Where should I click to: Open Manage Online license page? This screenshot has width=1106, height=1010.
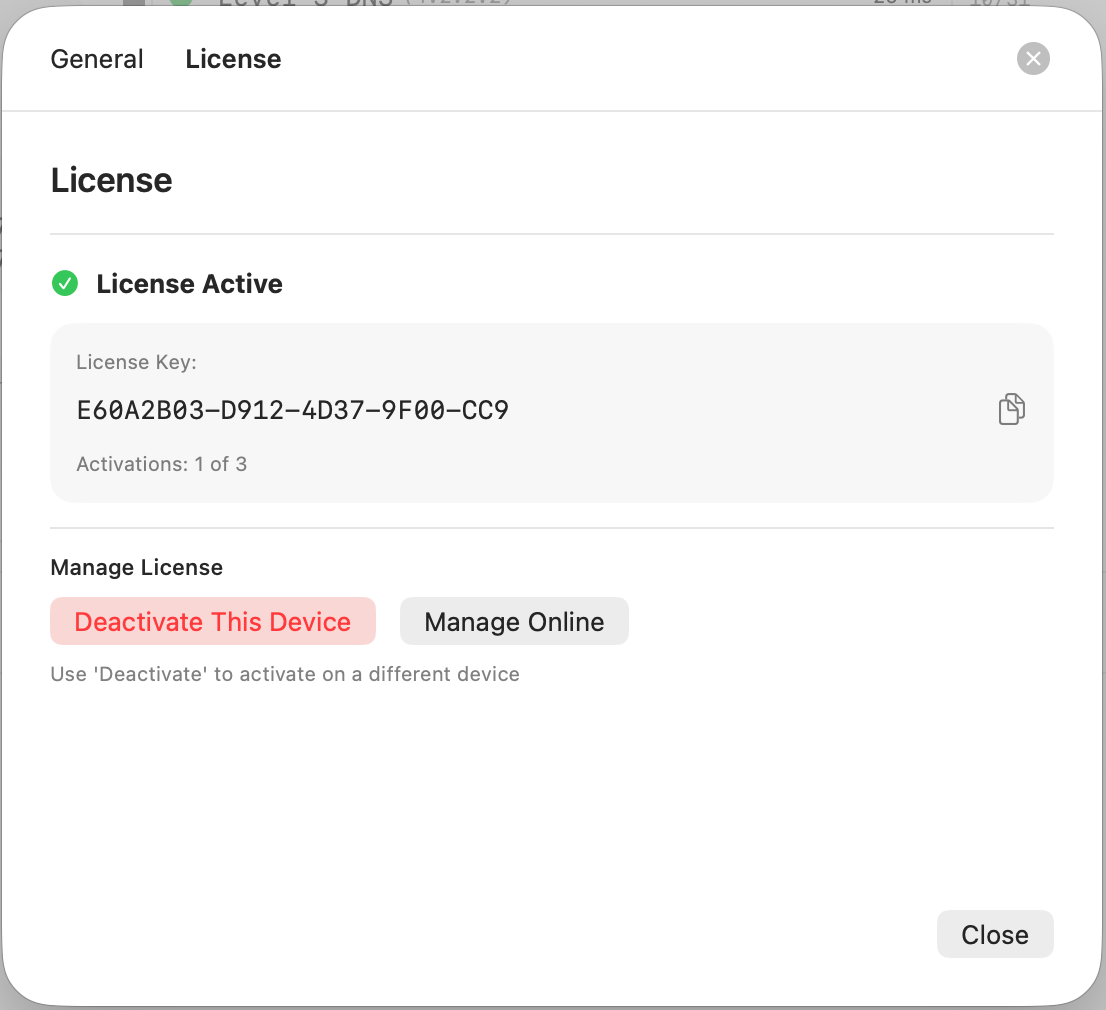[x=514, y=622]
